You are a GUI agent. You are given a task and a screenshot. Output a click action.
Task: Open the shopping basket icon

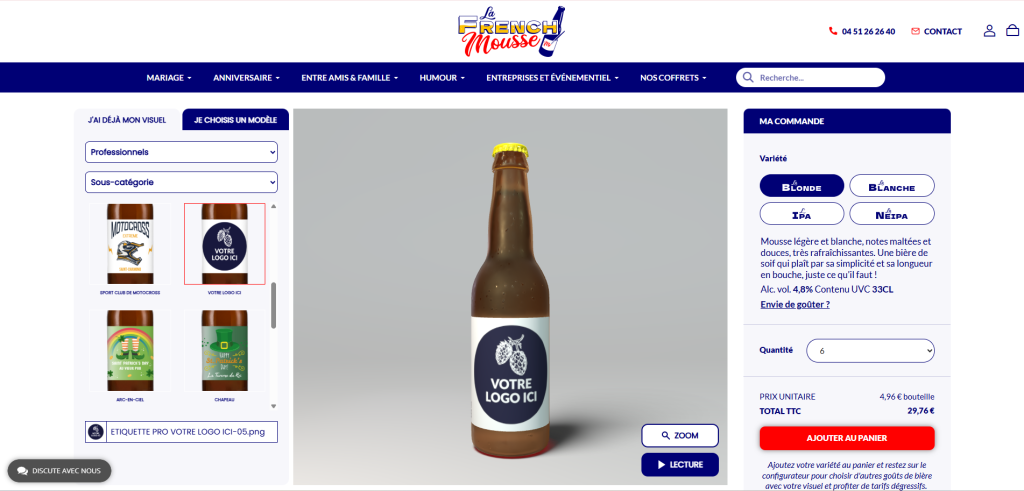tap(1012, 31)
